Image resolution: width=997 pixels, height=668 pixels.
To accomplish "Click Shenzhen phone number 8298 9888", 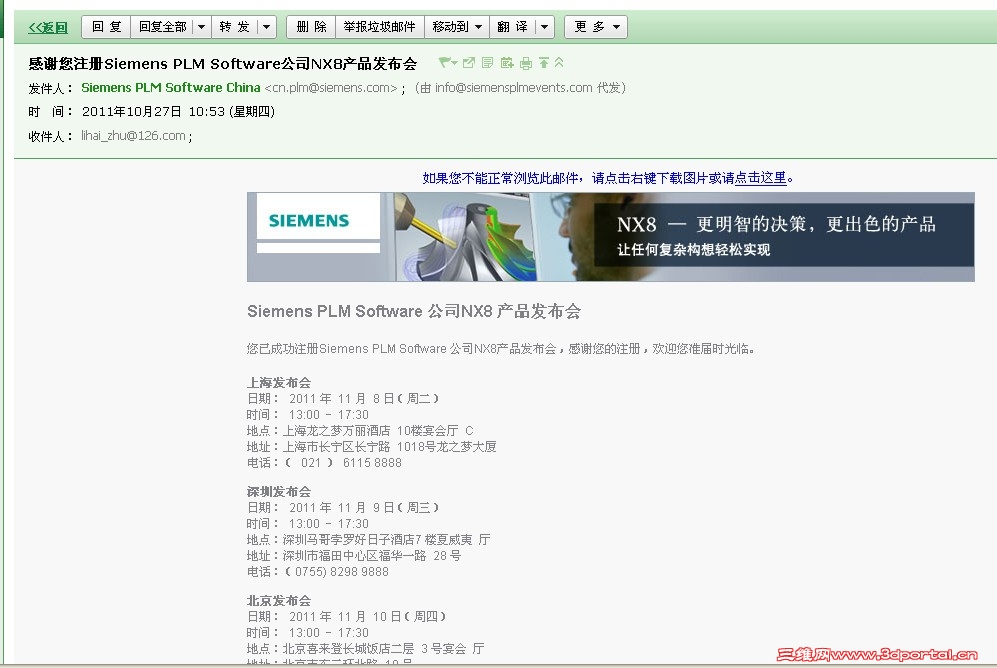I will click(359, 571).
